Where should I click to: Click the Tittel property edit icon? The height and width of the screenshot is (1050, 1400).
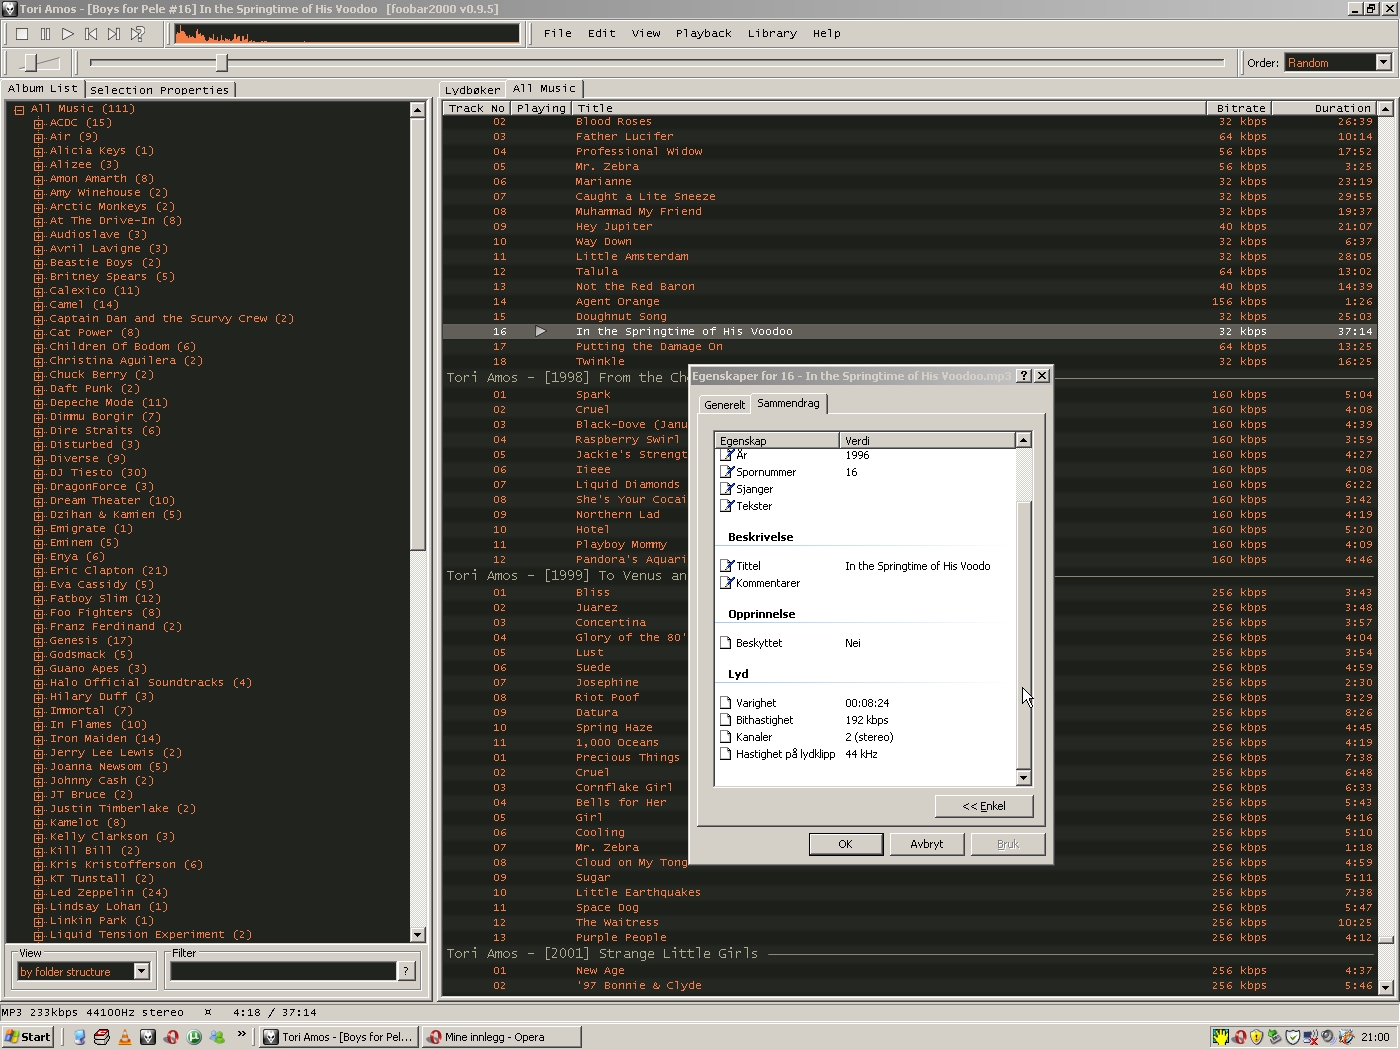coord(727,566)
